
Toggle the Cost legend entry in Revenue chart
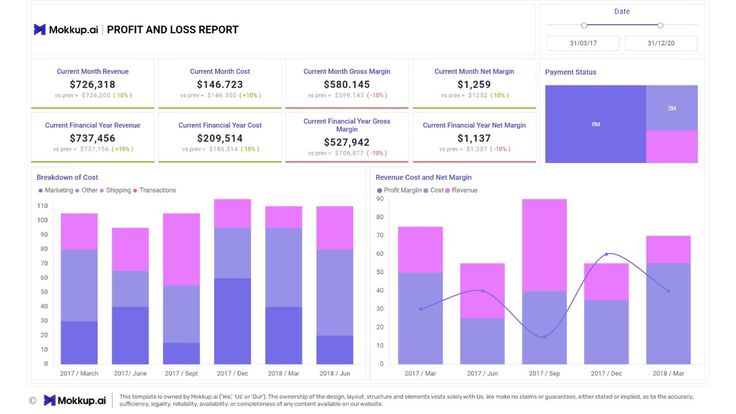click(x=433, y=190)
